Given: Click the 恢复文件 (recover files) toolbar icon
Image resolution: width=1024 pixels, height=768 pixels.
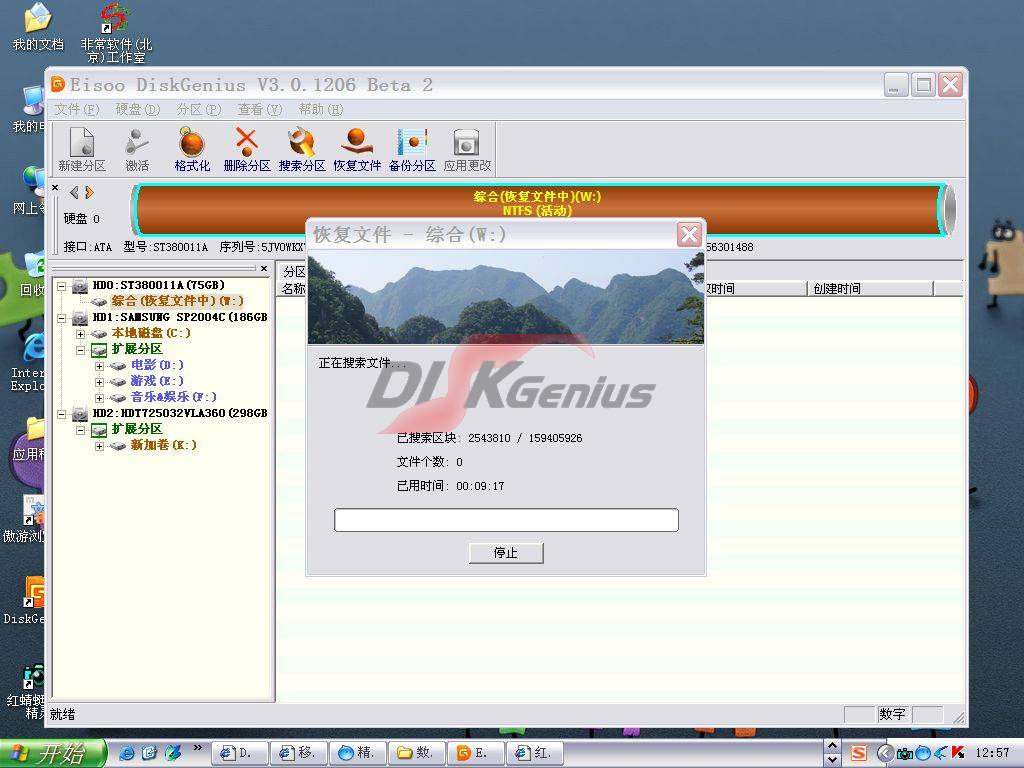Looking at the screenshot, I should (x=357, y=150).
